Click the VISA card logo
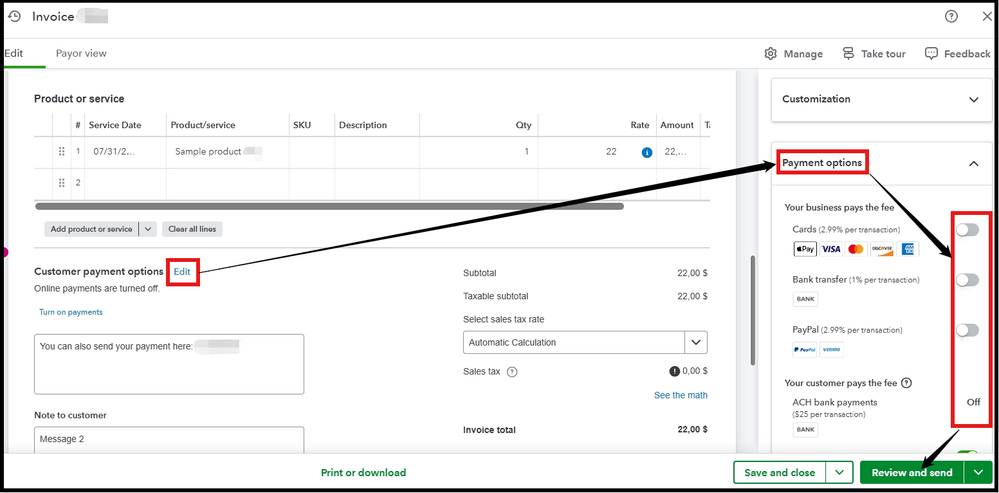 [x=831, y=249]
